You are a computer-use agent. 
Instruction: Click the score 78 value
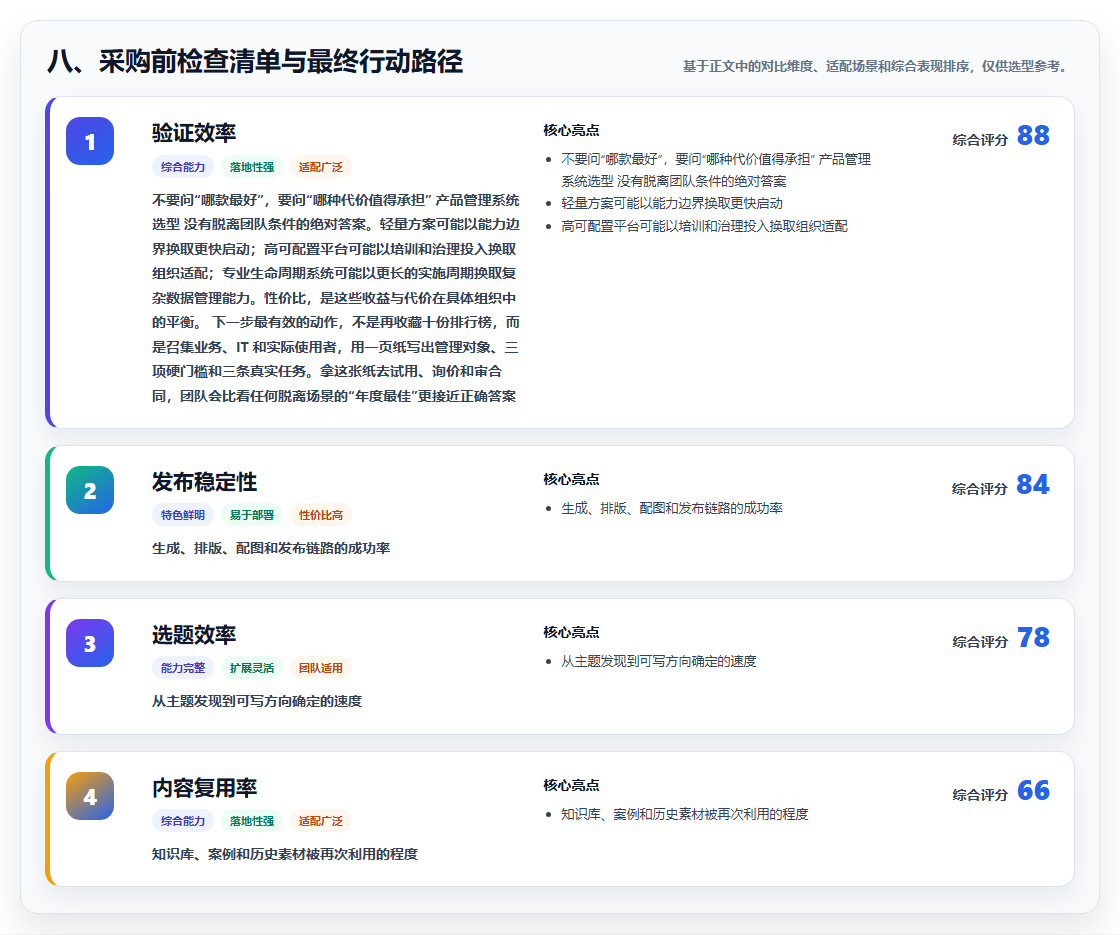(x=1033, y=637)
